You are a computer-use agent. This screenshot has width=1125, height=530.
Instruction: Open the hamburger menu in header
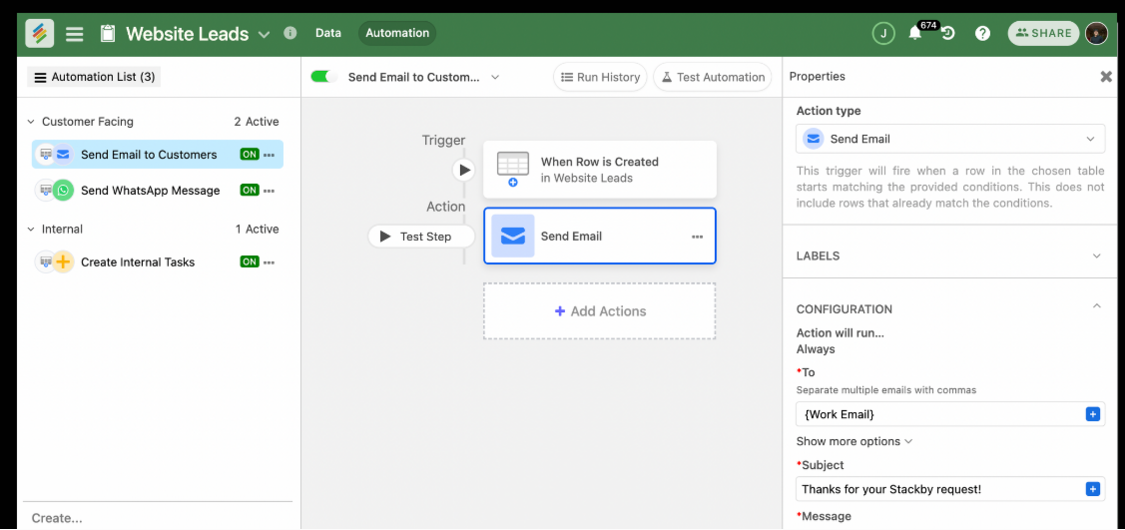[x=75, y=34]
